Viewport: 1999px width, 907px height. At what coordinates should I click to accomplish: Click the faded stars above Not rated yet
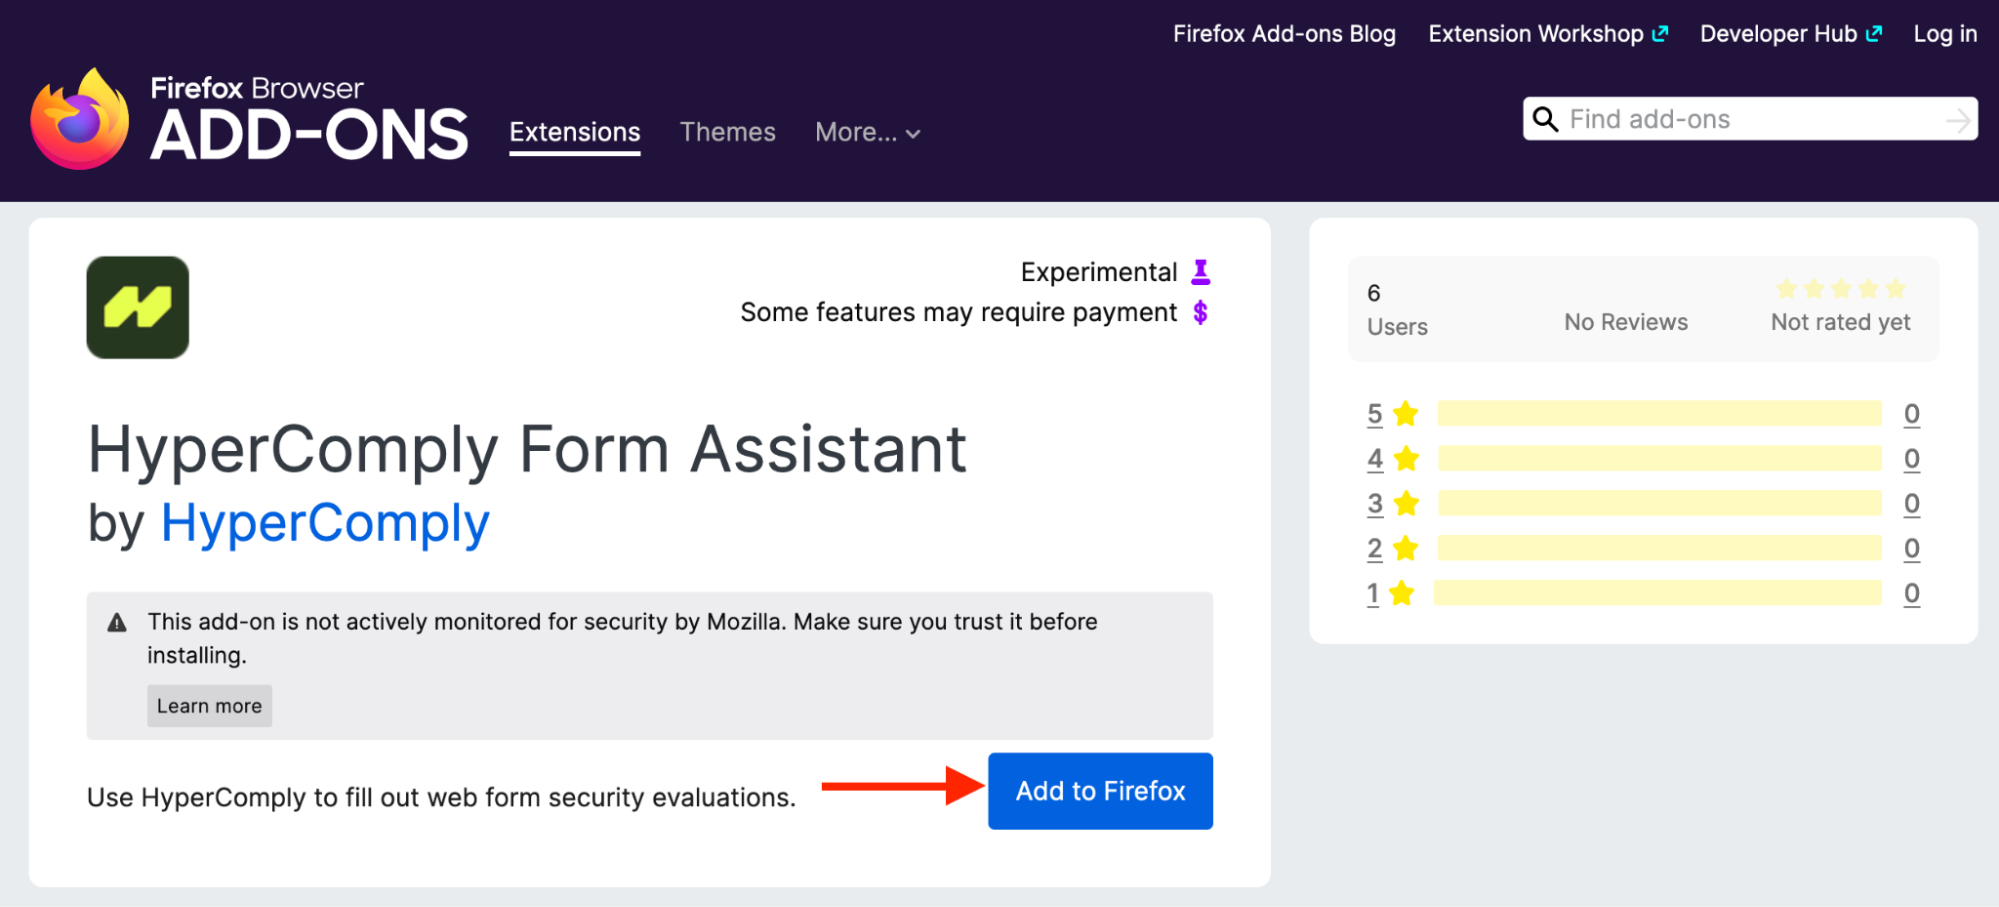pyautogui.click(x=1841, y=289)
